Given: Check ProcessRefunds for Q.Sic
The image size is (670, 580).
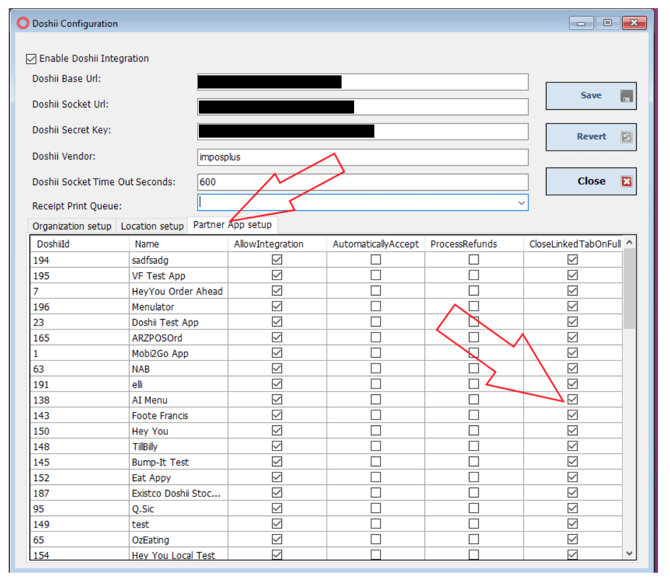Looking at the screenshot, I should (473, 508).
